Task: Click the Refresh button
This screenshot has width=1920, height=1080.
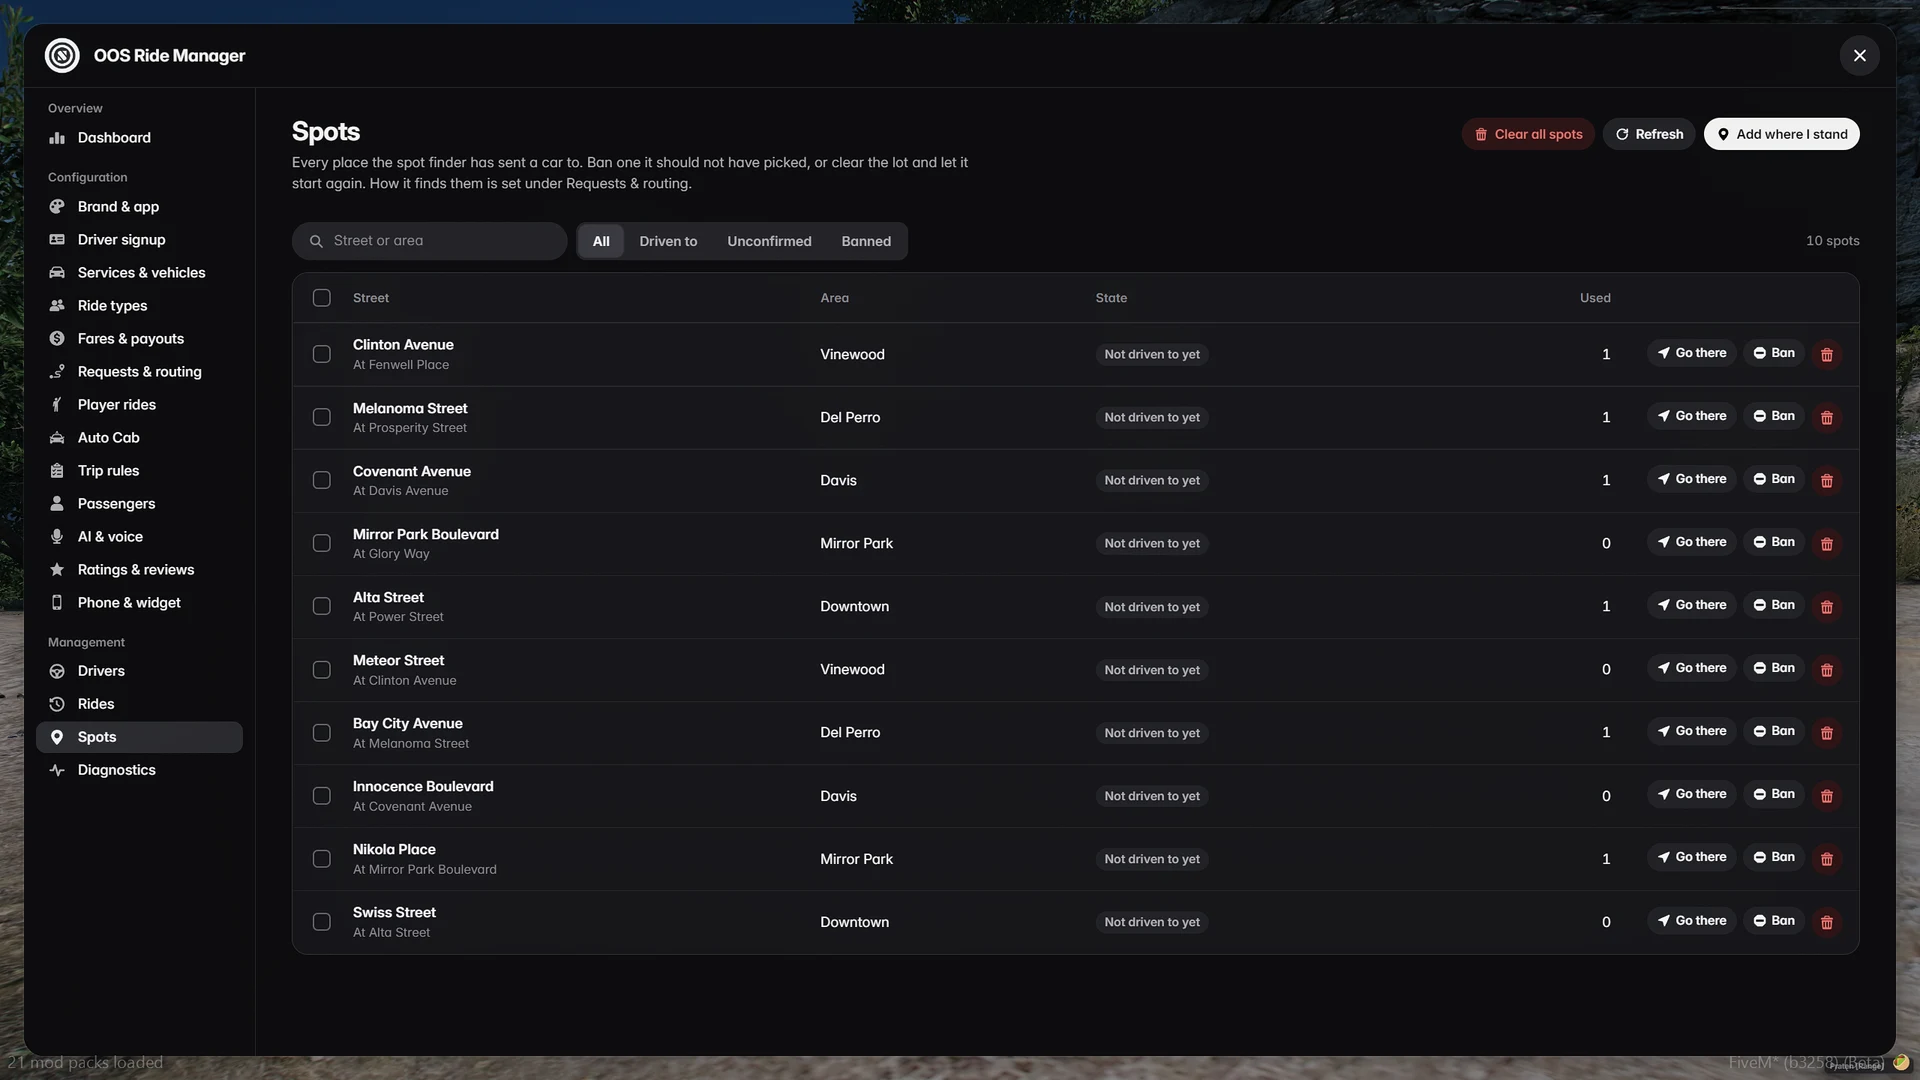Action: (x=1649, y=134)
